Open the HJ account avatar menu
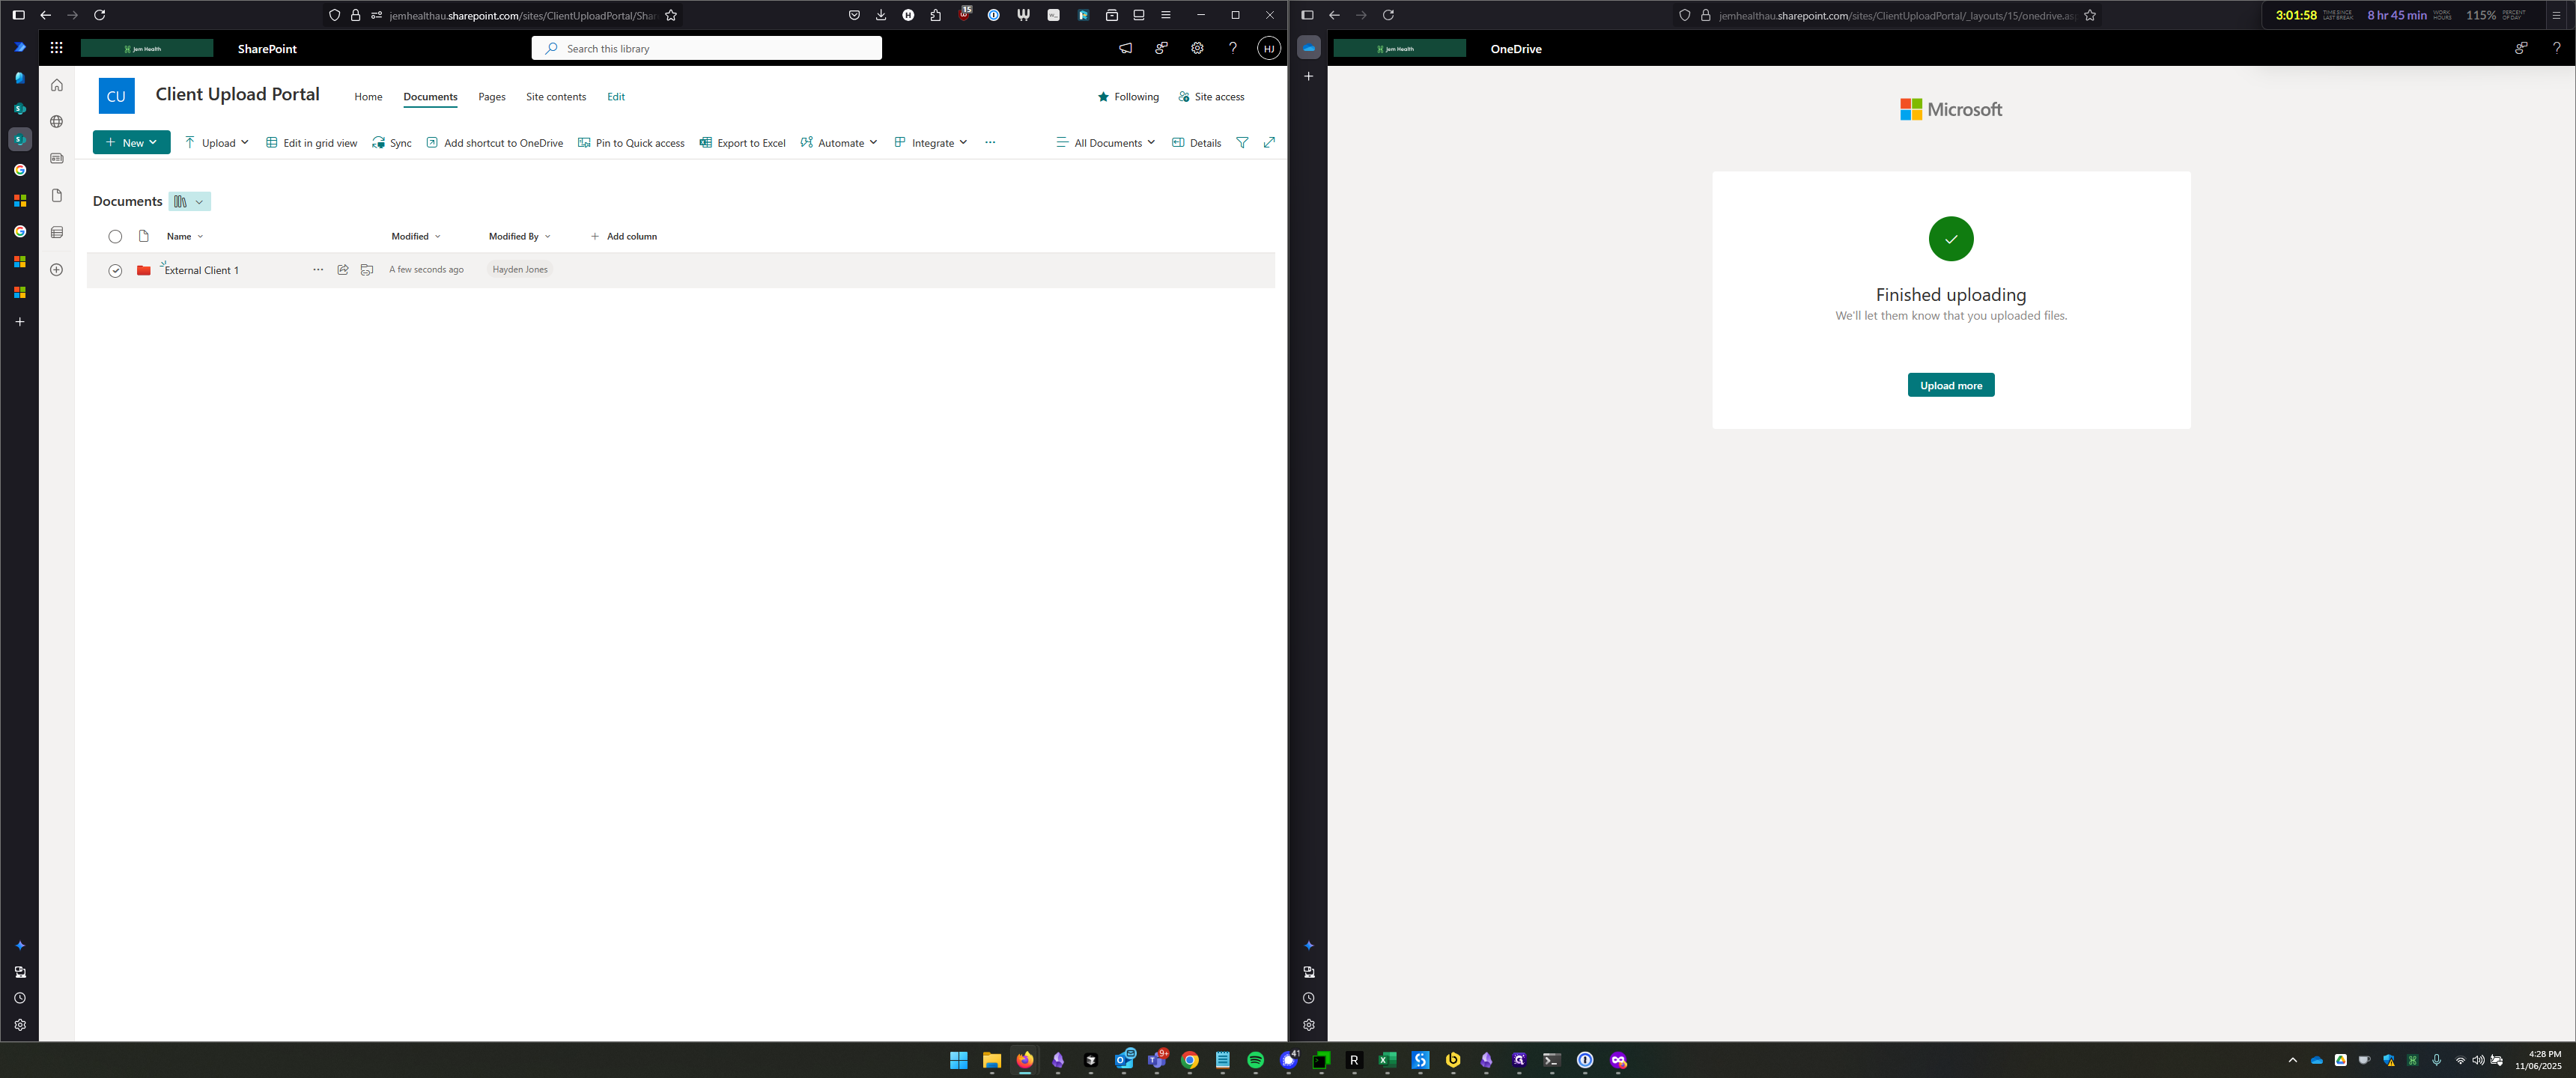Screen dimensions: 2576x1078 click(1269, 48)
